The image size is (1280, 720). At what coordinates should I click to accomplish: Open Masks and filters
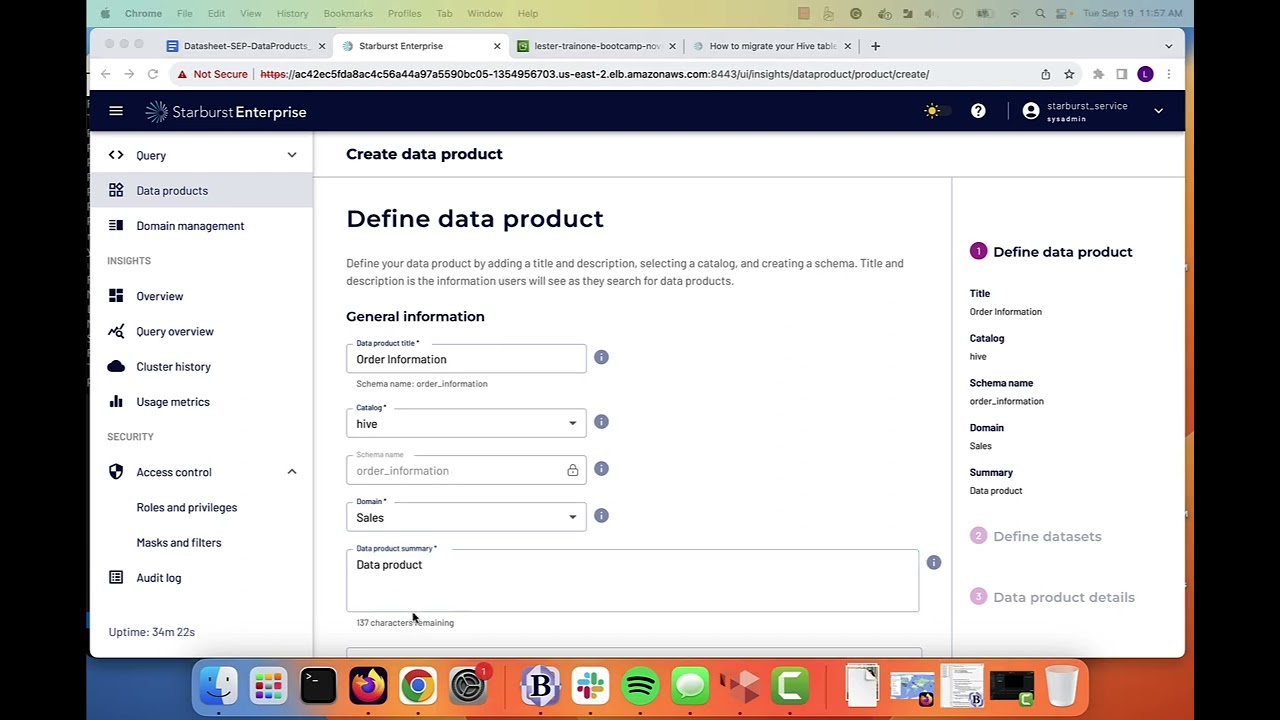[x=179, y=542]
